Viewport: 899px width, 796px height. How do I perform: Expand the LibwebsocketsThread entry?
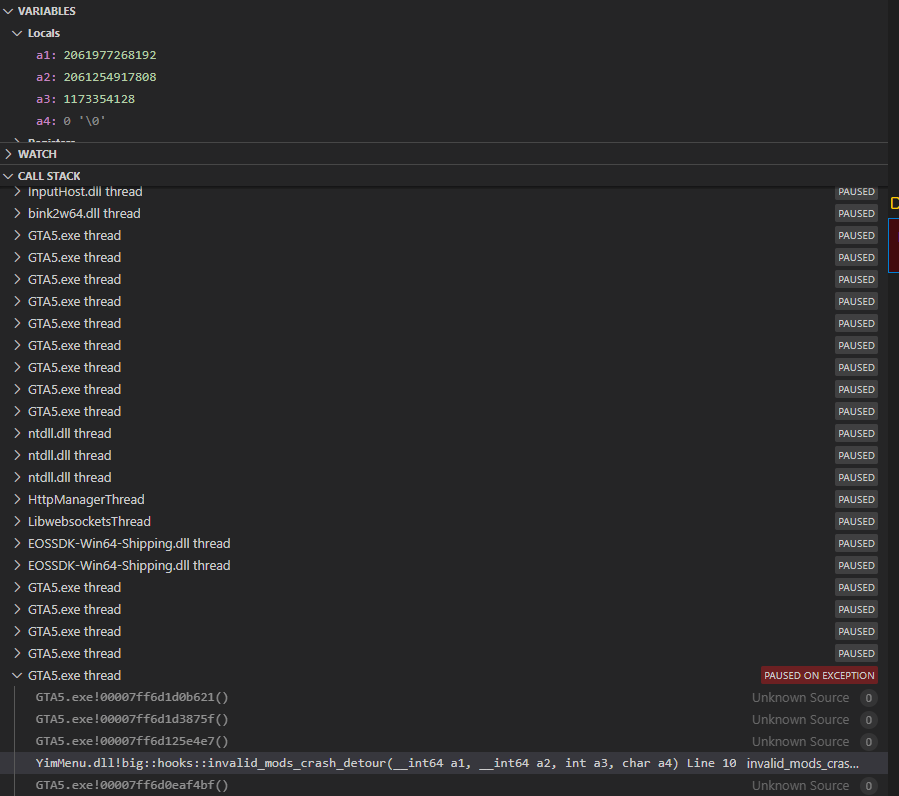[16, 521]
